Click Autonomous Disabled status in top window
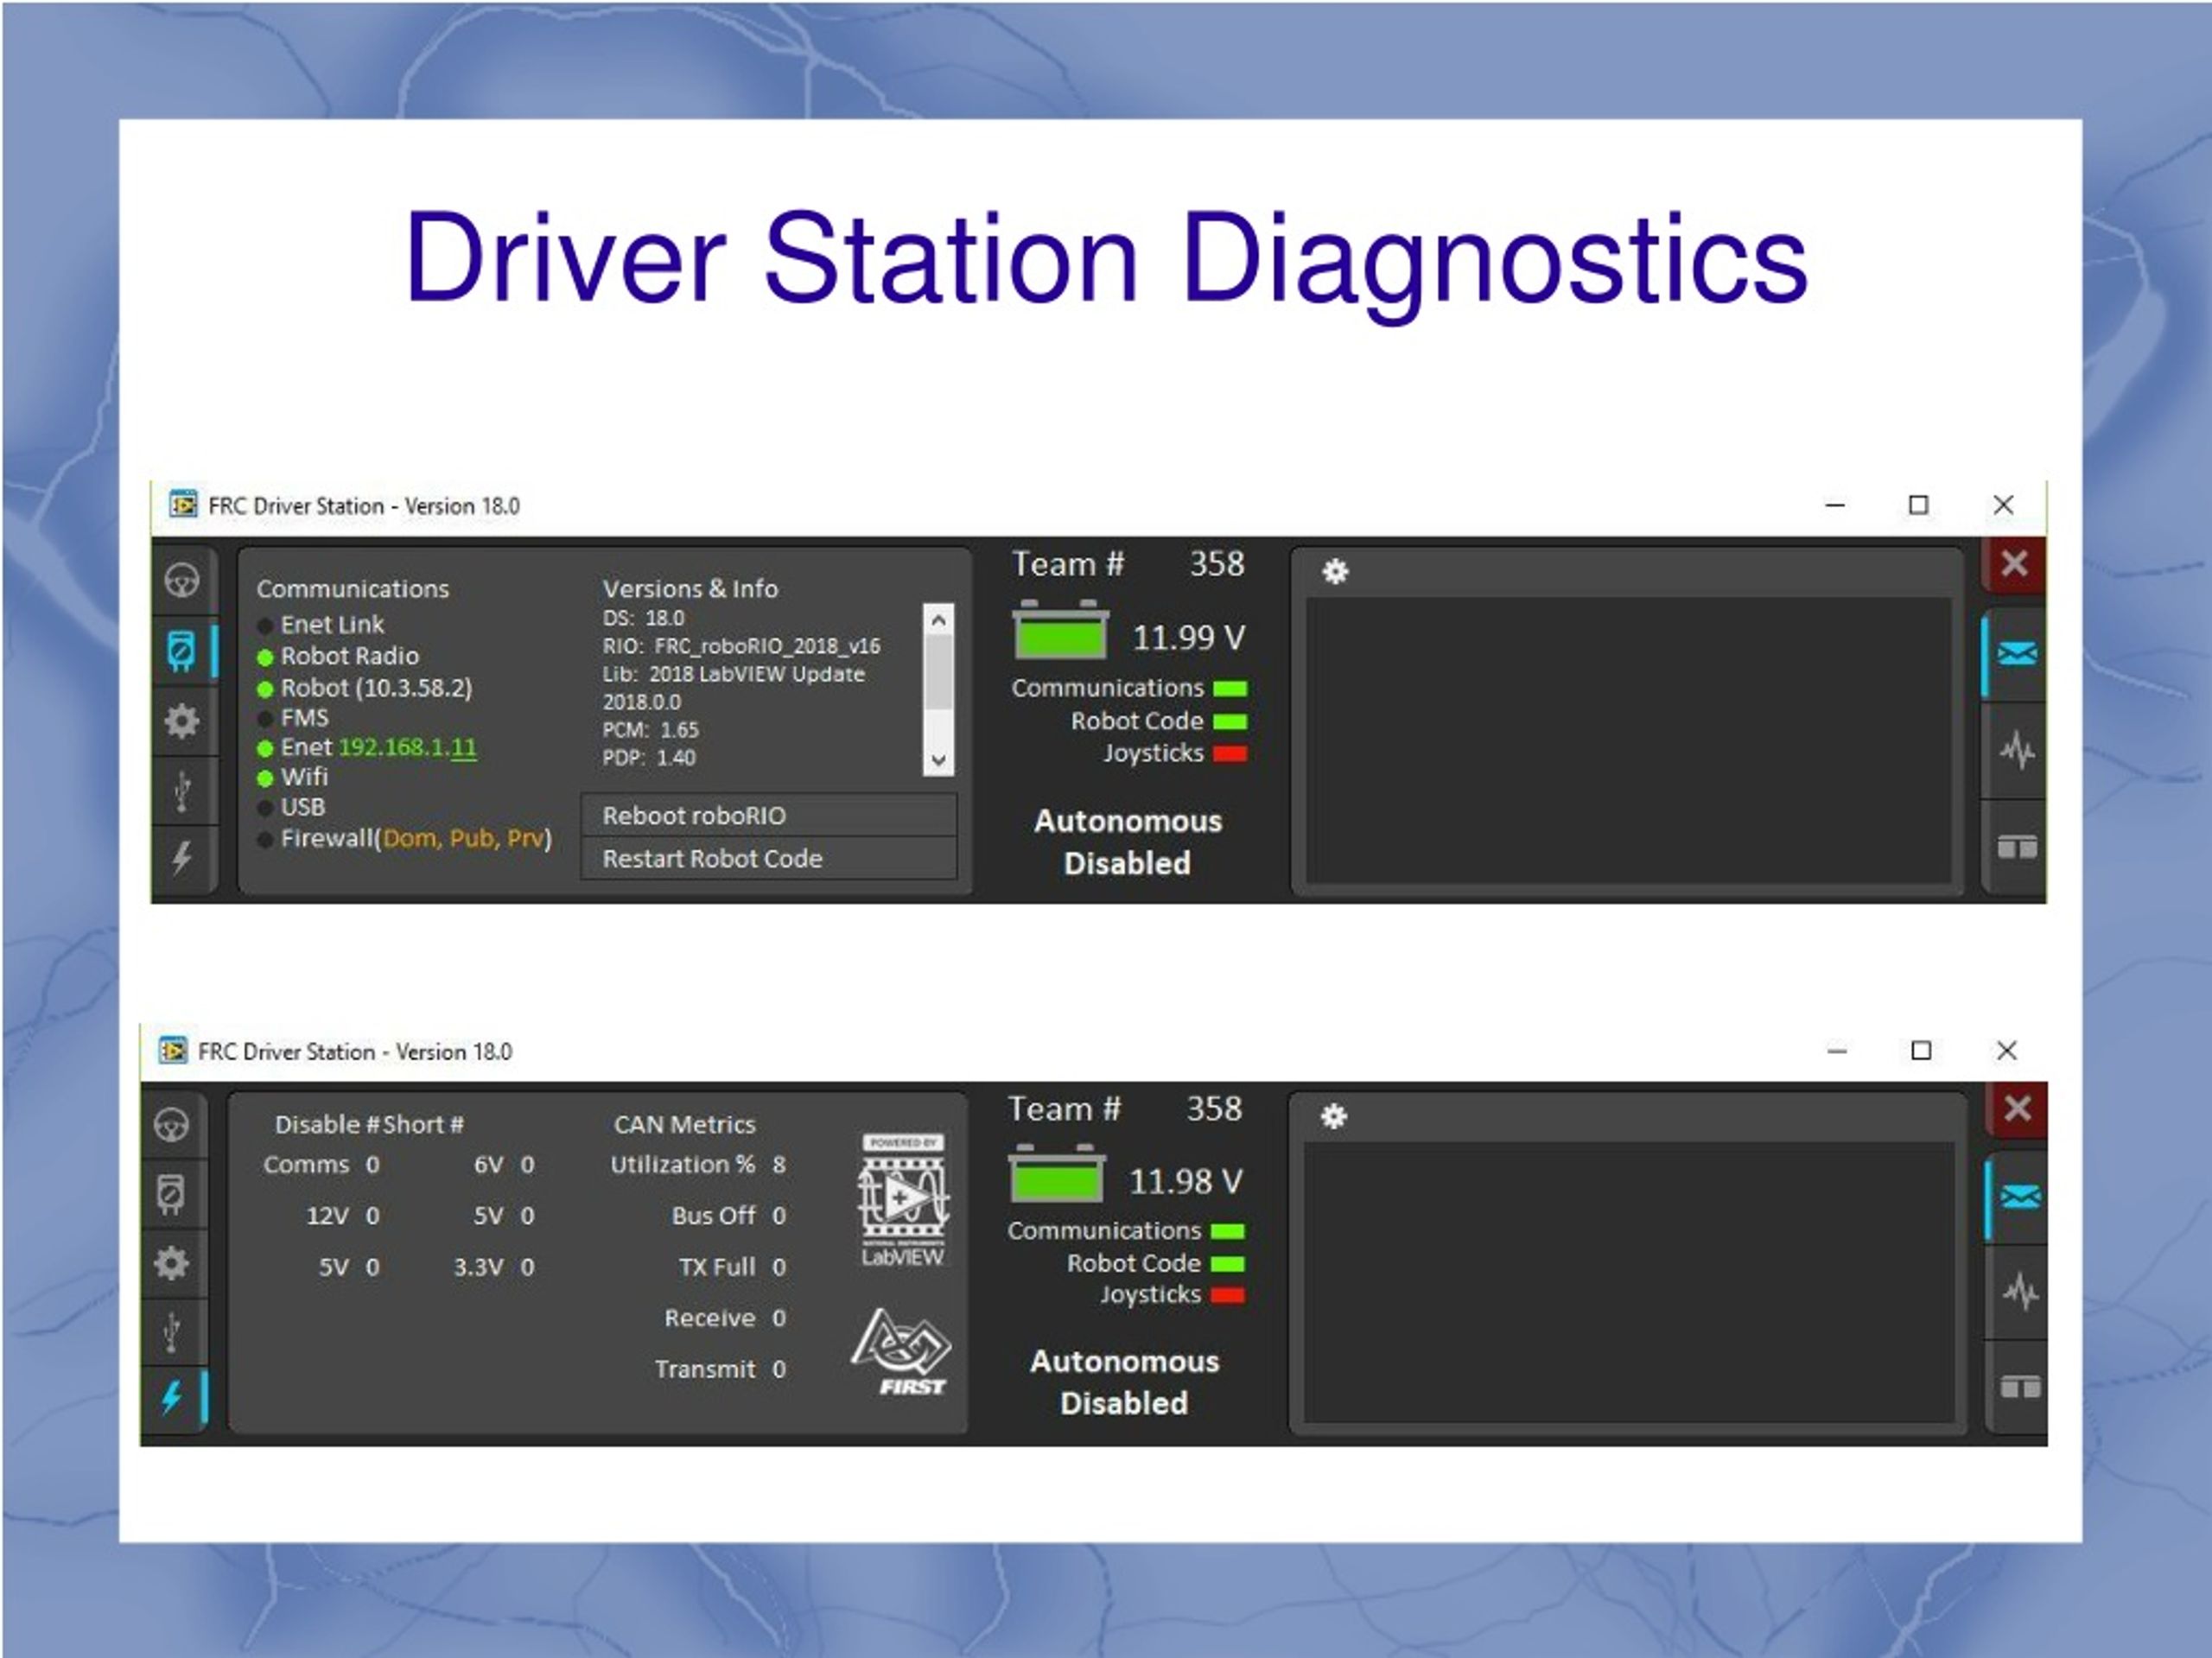 coord(1128,842)
